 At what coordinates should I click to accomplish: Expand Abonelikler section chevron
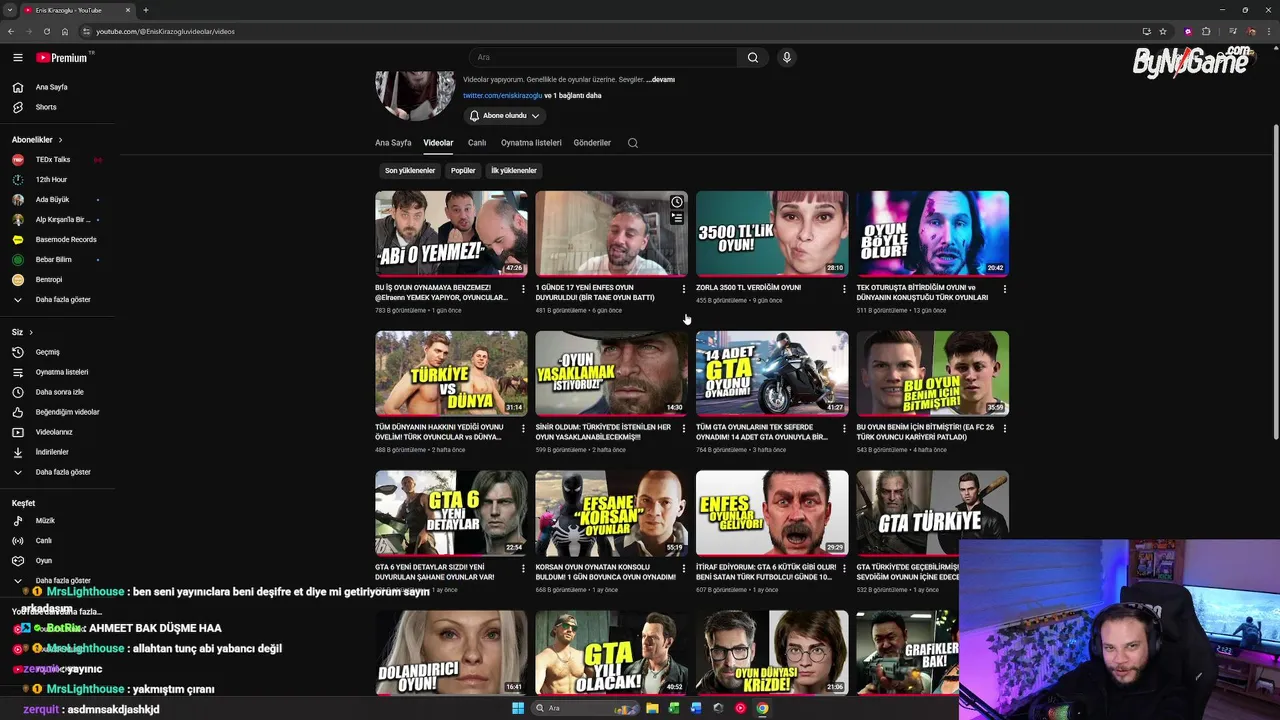coord(60,140)
